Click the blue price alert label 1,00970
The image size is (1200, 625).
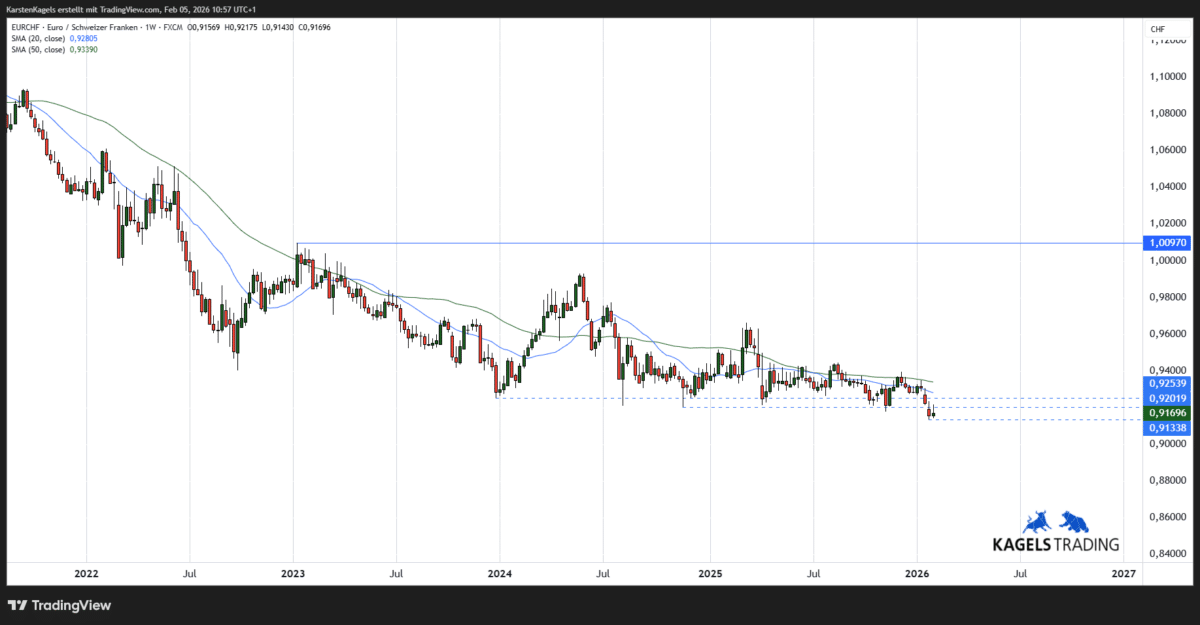1167,242
